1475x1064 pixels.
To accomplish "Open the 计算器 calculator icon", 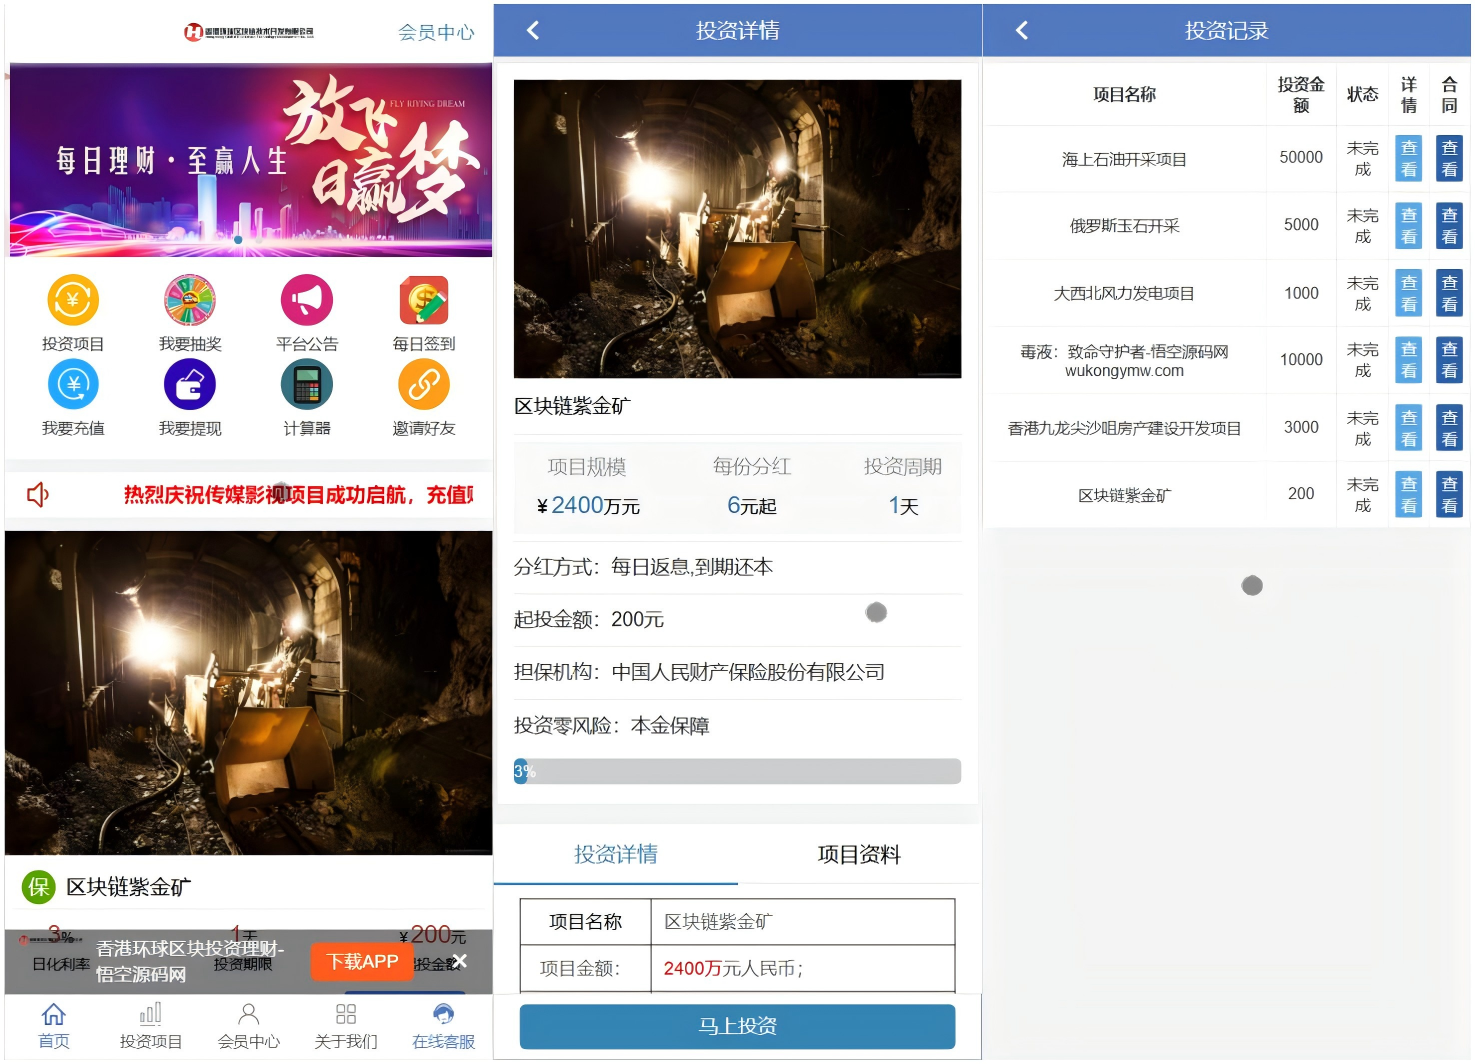I will tap(307, 385).
